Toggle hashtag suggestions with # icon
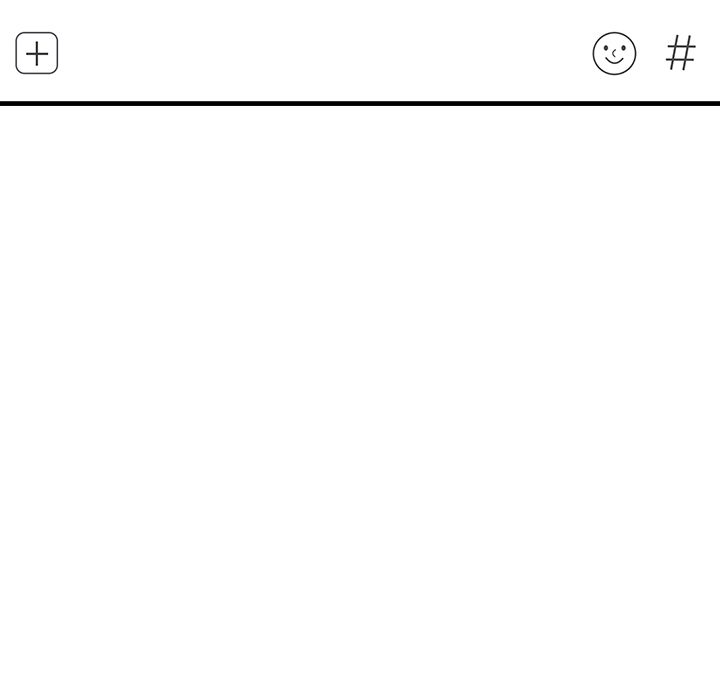Screen dimensions: 720x700 click(681, 53)
